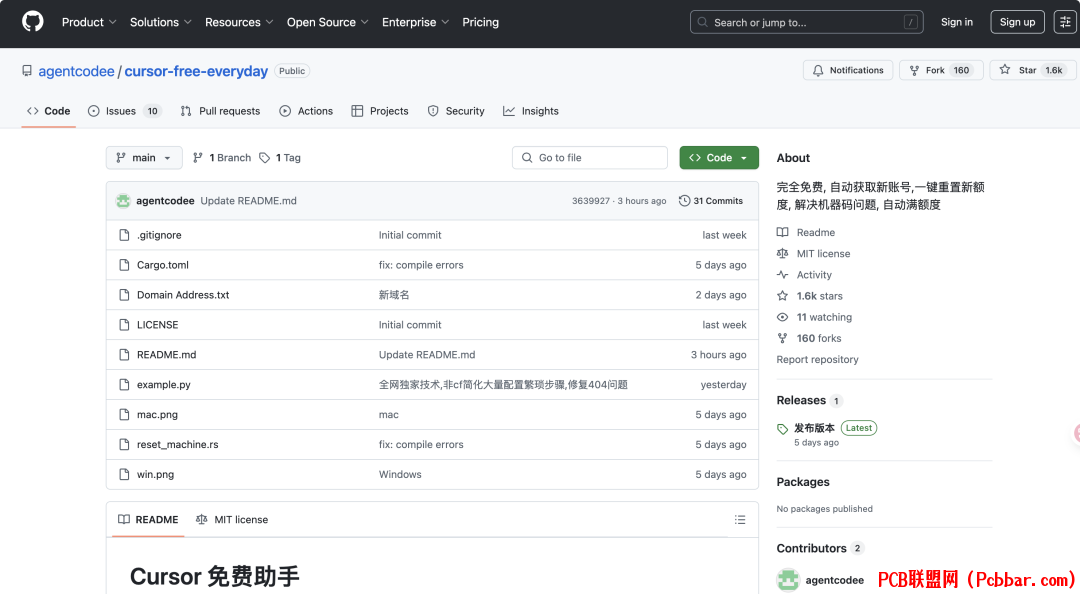The image size is (1080, 594).
Task: Expand the Resources menu
Action: coord(239,22)
